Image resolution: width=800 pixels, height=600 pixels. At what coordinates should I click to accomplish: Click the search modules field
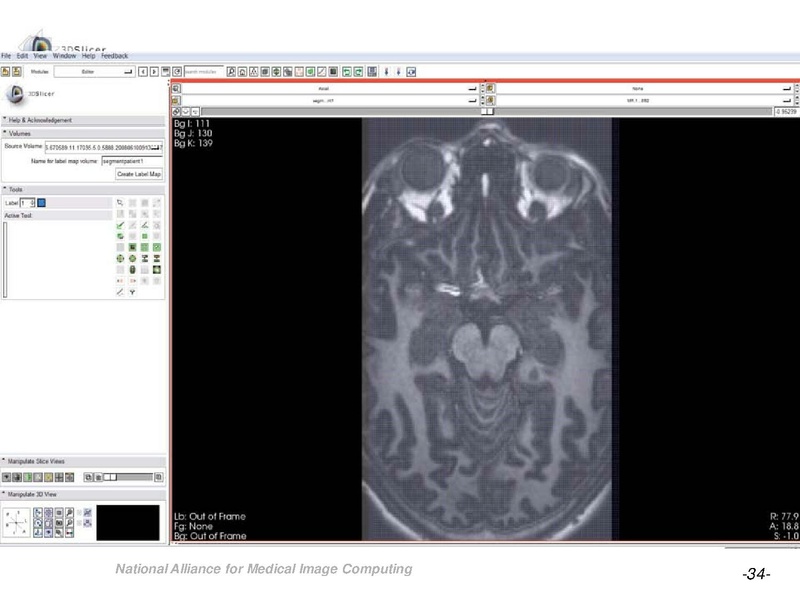click(x=204, y=72)
